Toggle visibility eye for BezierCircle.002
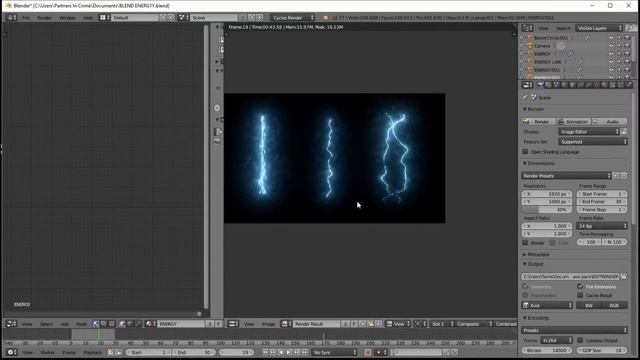The image size is (640, 360). [x=611, y=38]
